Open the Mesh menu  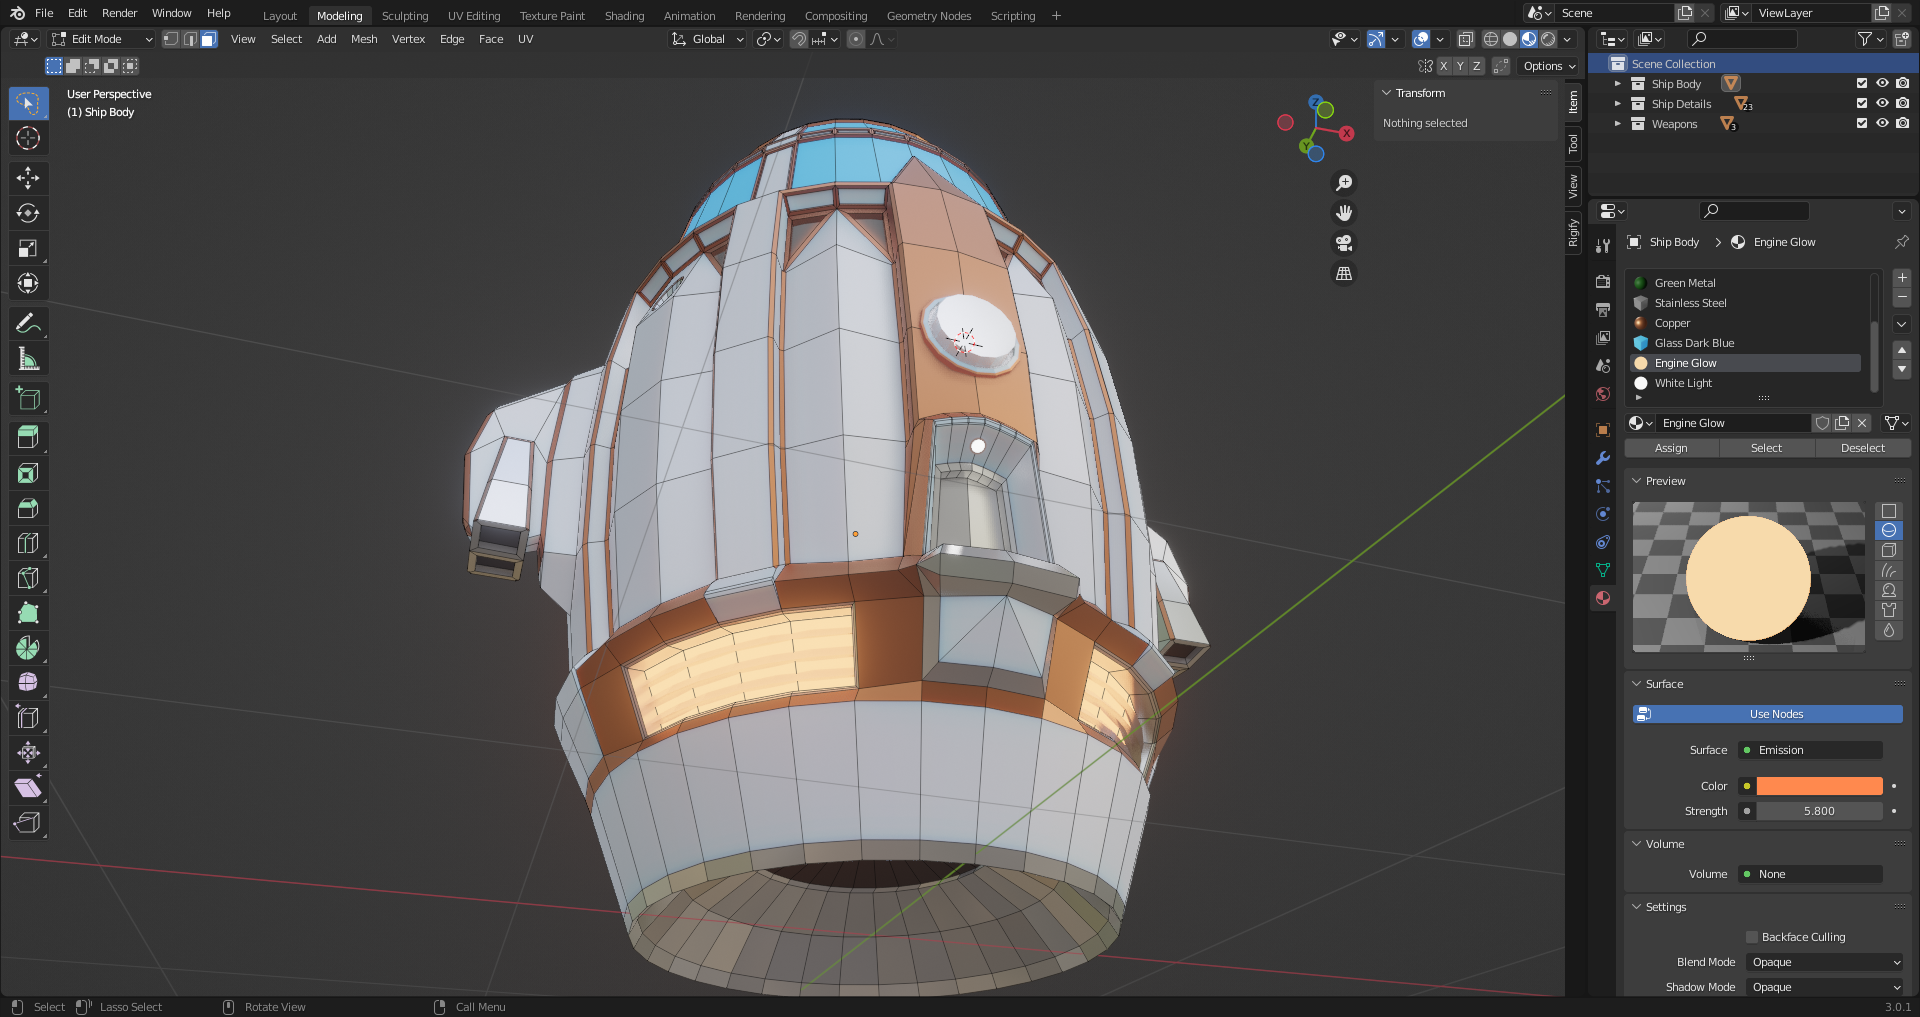tap(364, 39)
